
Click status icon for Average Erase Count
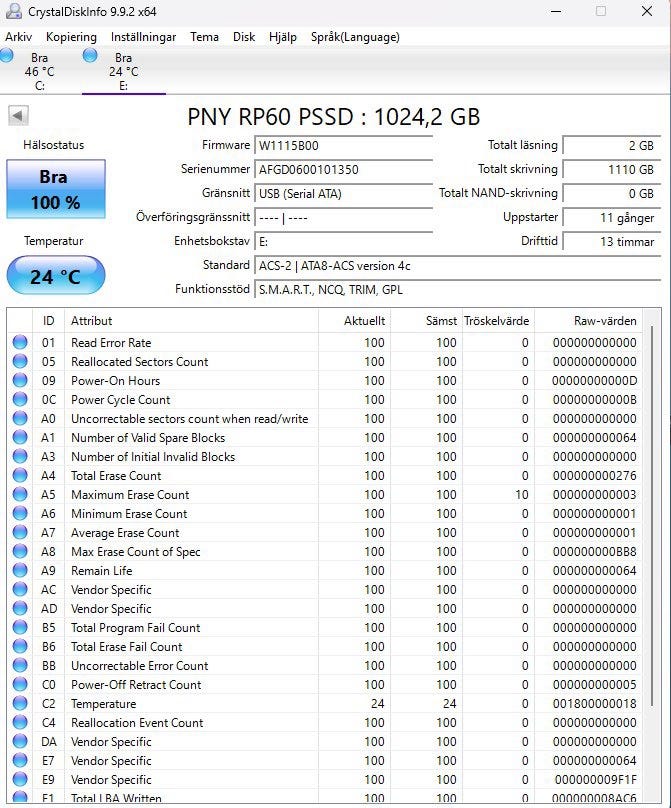[x=20, y=532]
